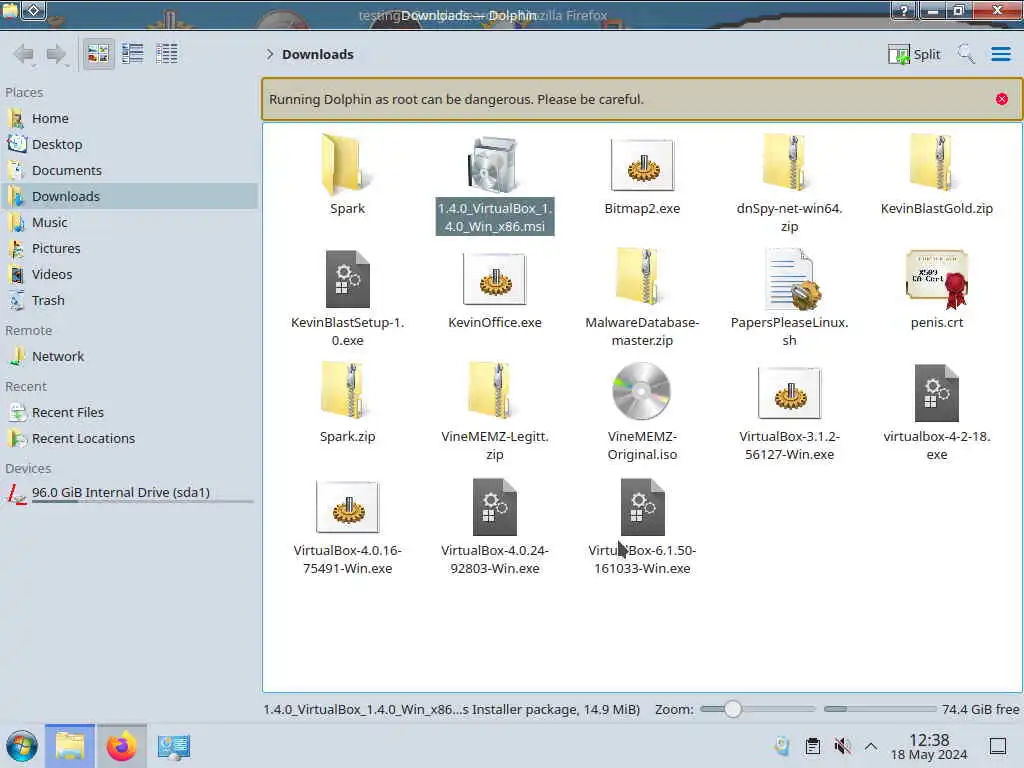Screen dimensions: 1024x768
Task: Click the Downloads breadcrumb label
Action: point(317,54)
